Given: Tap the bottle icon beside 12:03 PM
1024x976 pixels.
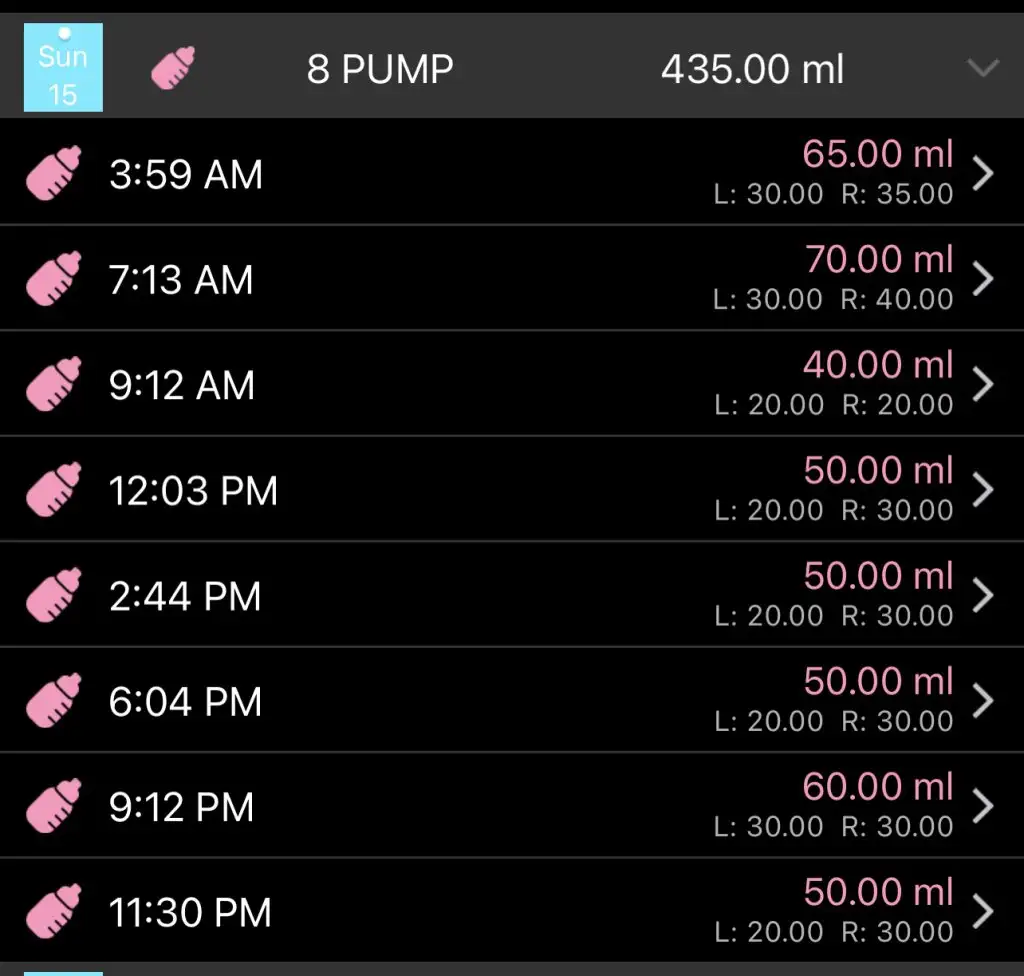Looking at the screenshot, I should 54,489.
